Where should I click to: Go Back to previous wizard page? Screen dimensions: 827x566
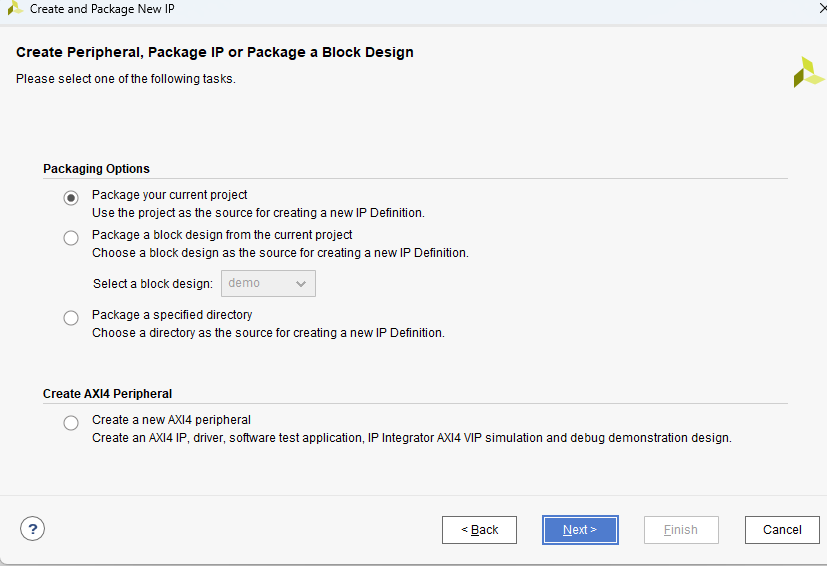[479, 530]
